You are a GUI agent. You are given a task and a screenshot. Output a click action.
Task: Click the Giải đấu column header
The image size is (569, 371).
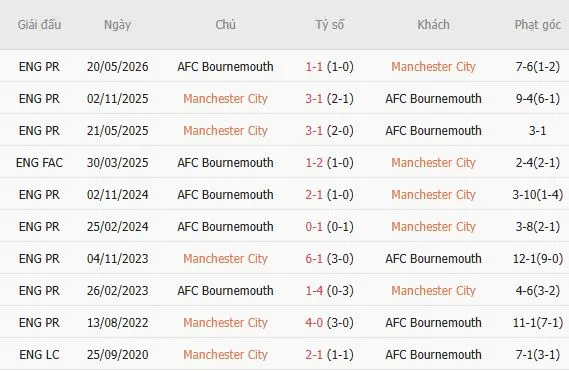tap(39, 25)
